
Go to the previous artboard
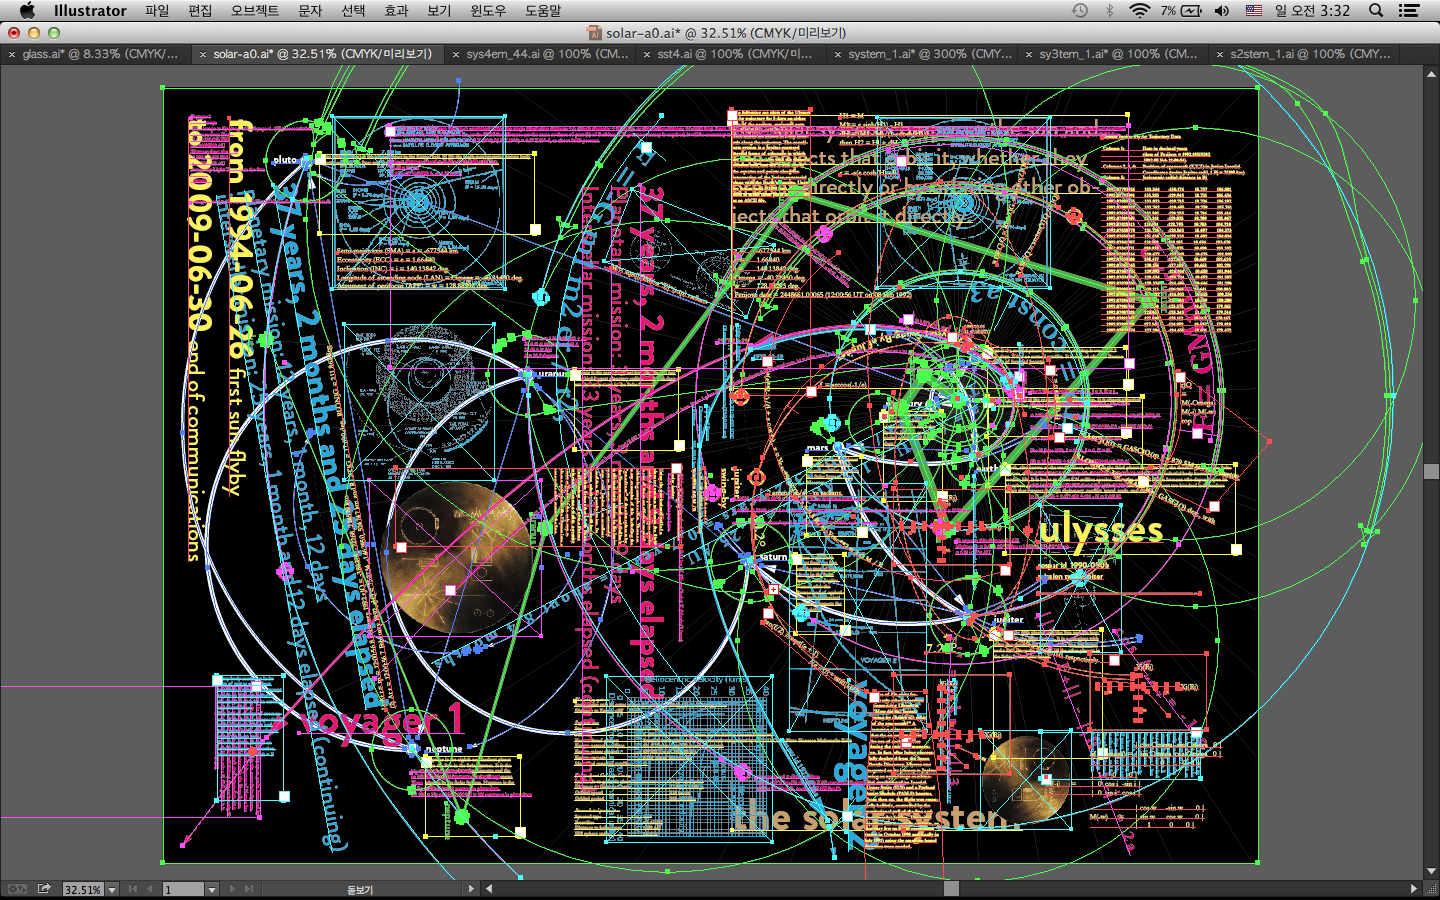150,889
